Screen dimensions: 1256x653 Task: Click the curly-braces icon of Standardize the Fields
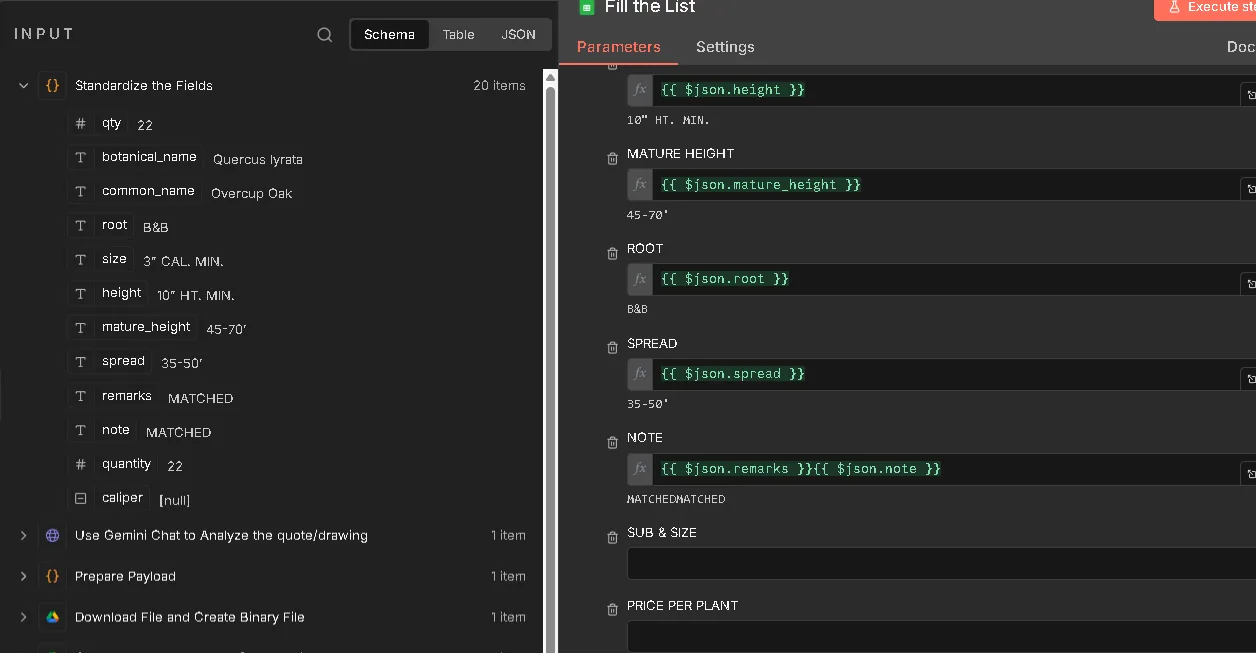(x=52, y=86)
